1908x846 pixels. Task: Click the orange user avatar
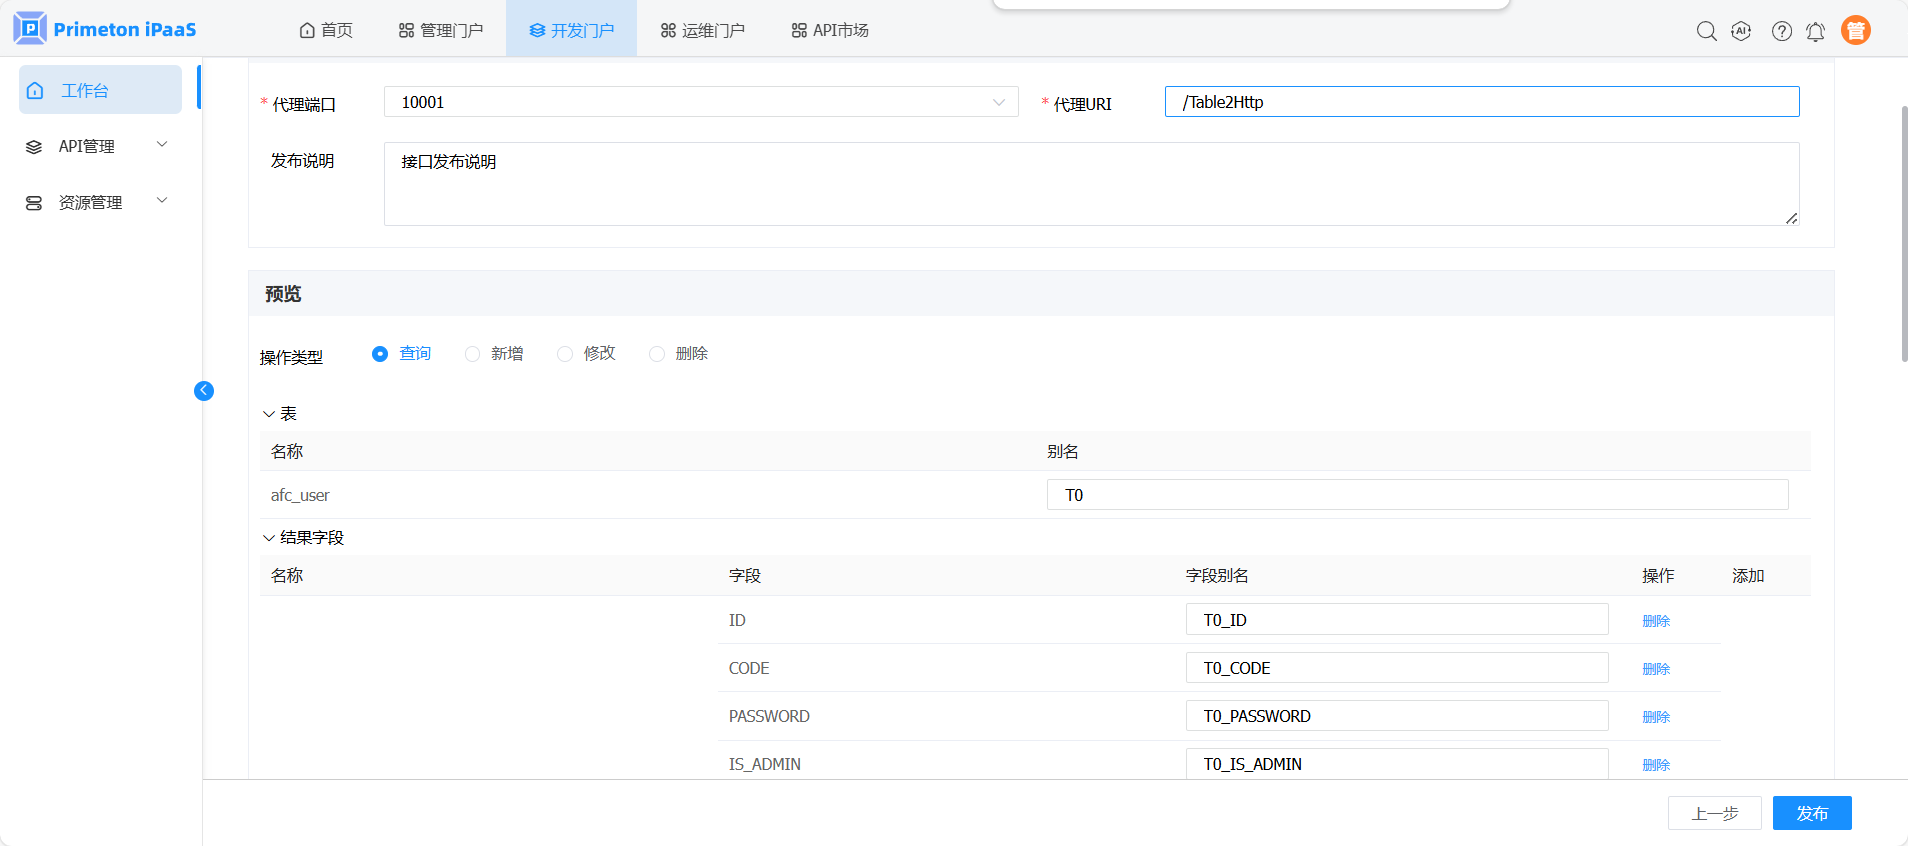pyautogui.click(x=1855, y=31)
